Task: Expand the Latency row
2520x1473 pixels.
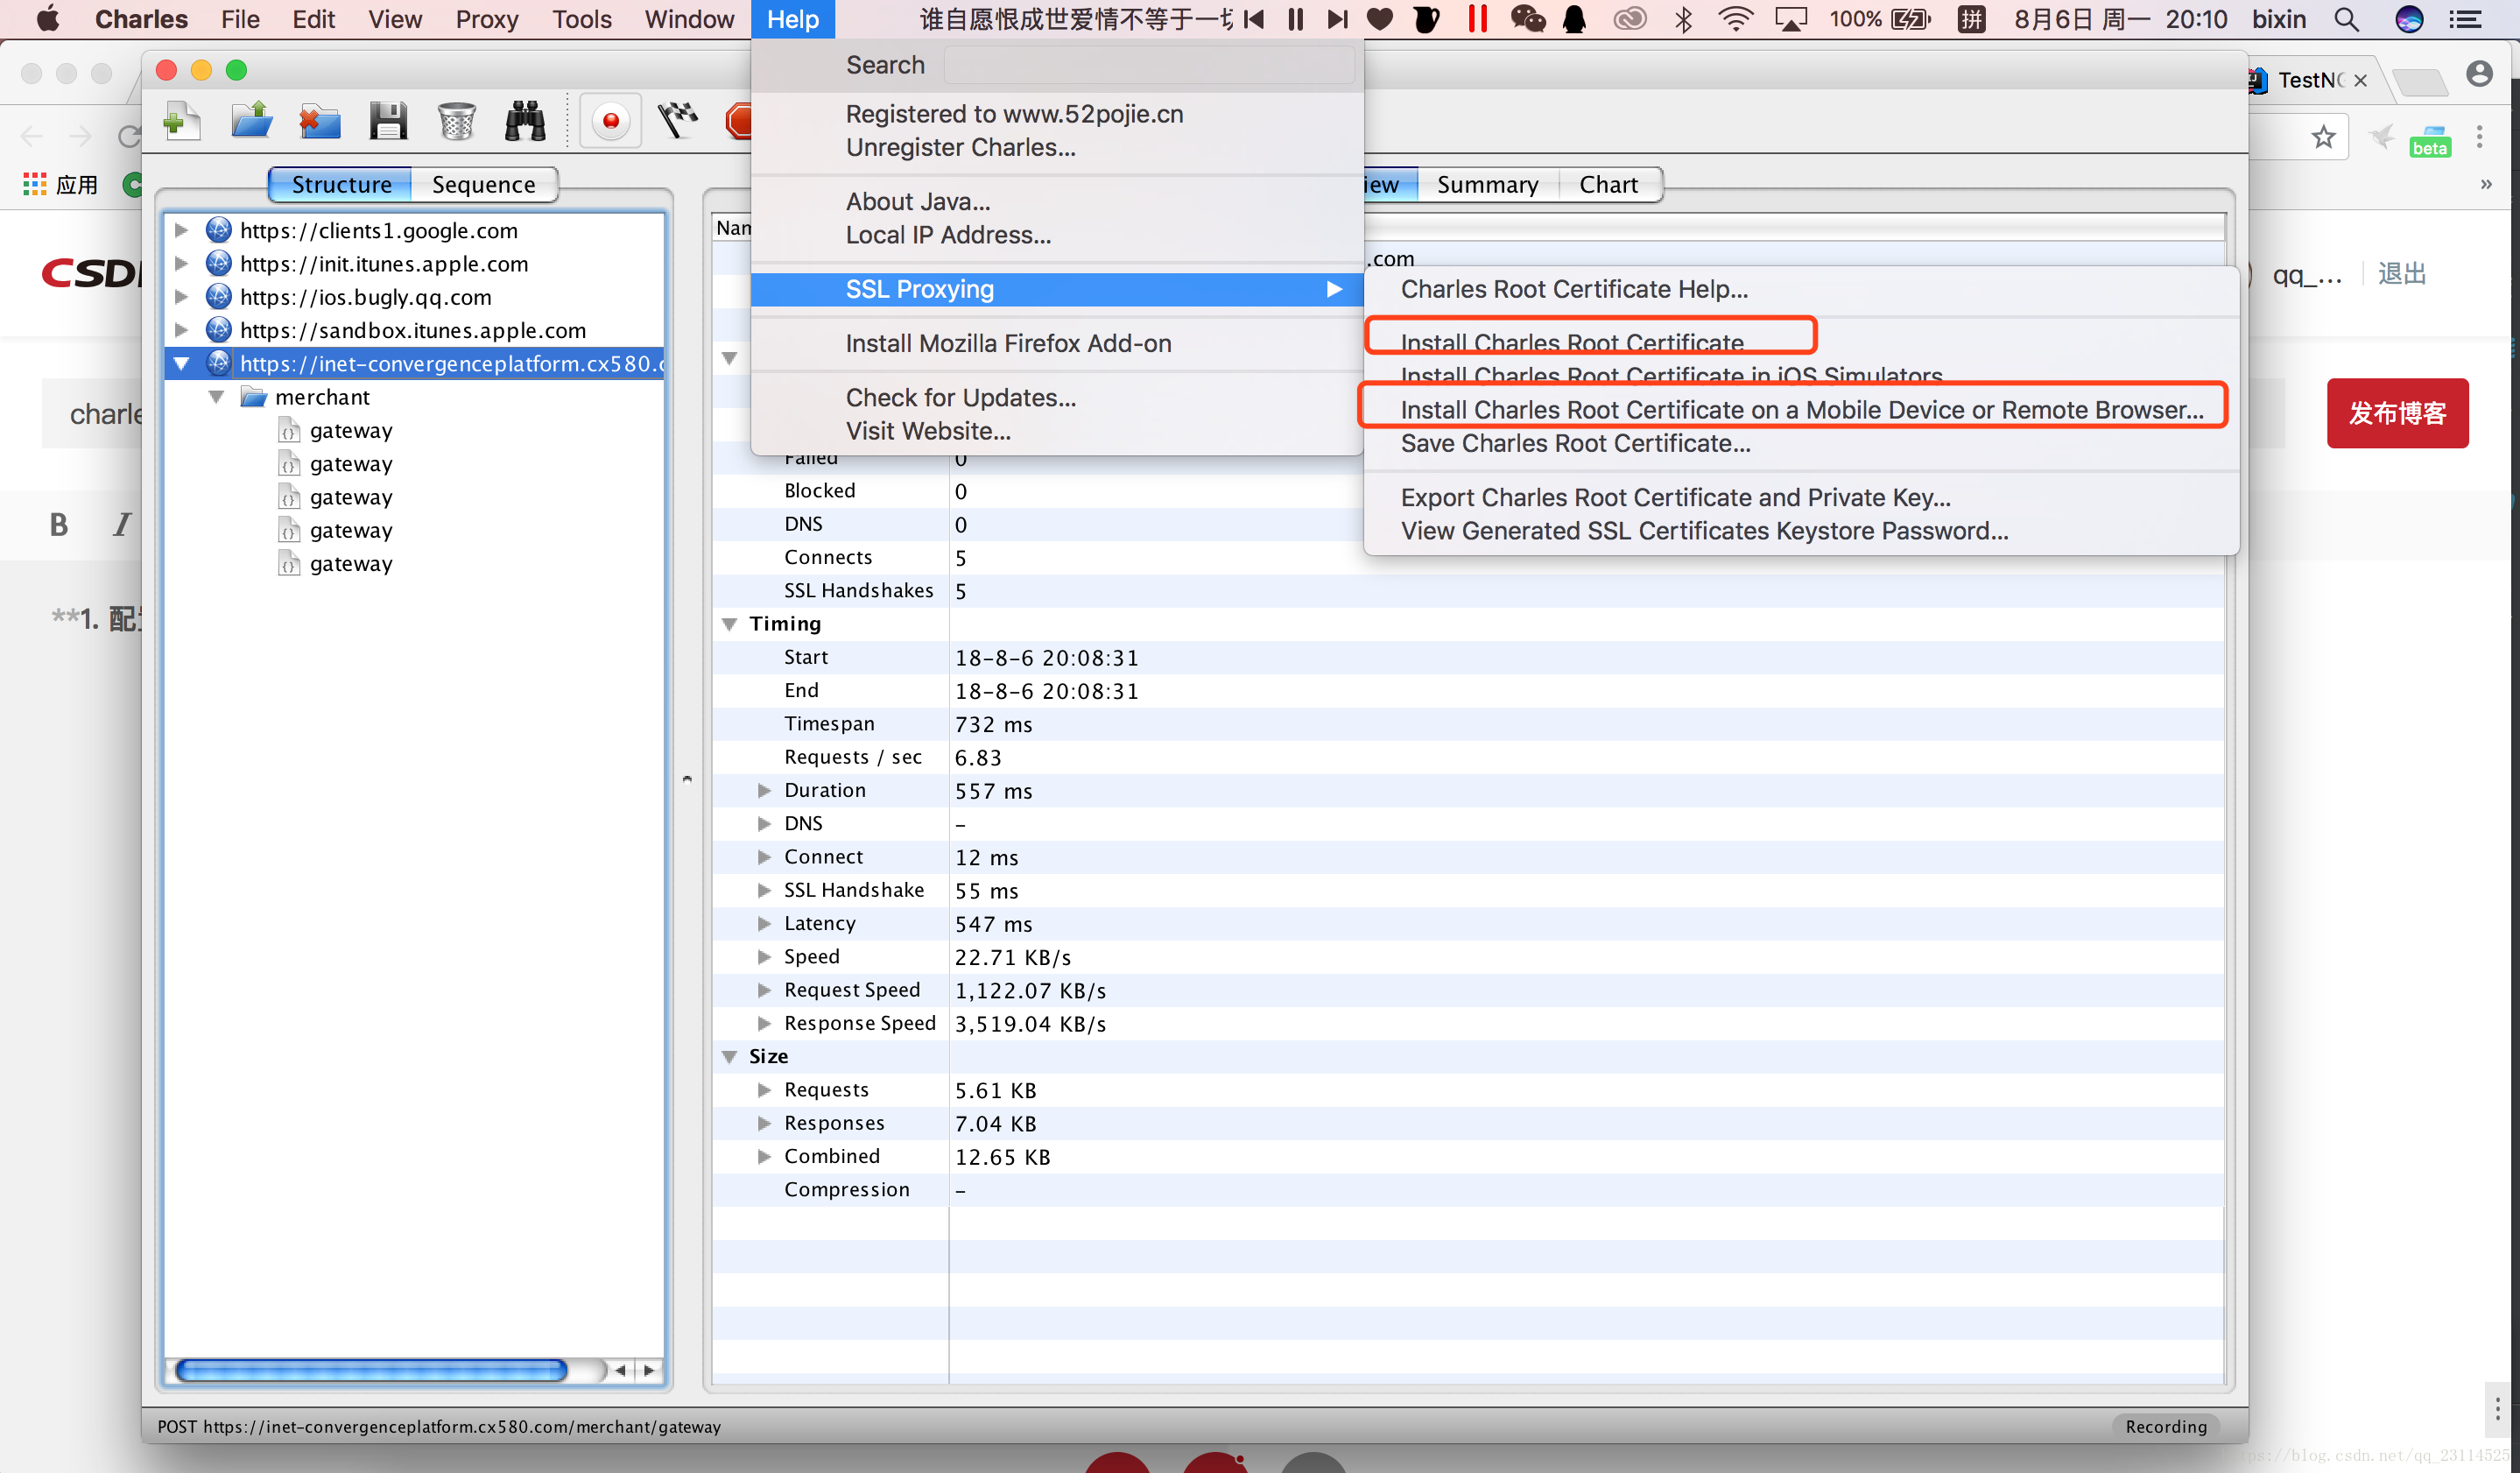Action: click(764, 923)
